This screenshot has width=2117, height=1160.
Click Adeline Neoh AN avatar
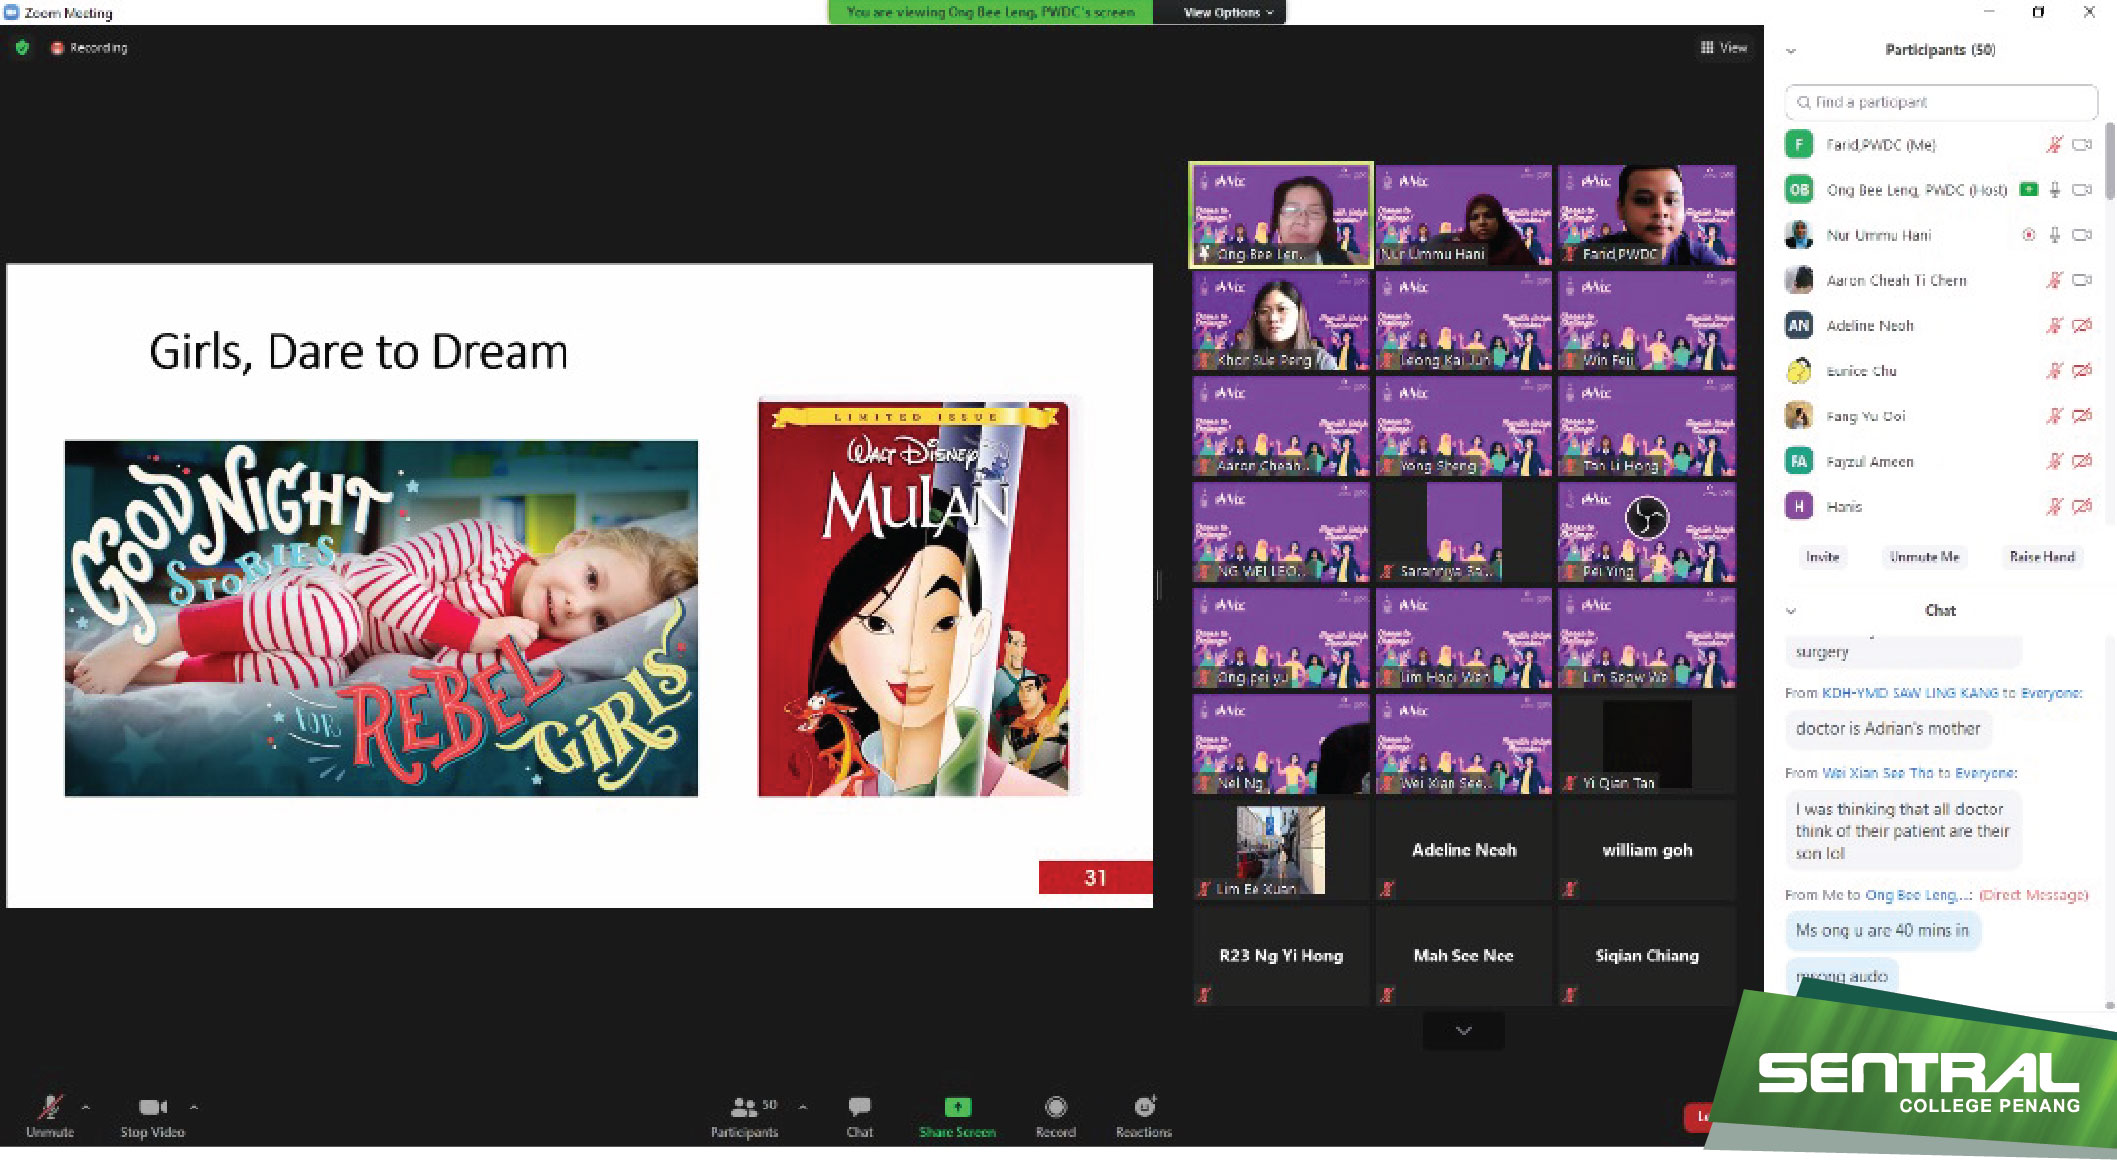click(1799, 325)
